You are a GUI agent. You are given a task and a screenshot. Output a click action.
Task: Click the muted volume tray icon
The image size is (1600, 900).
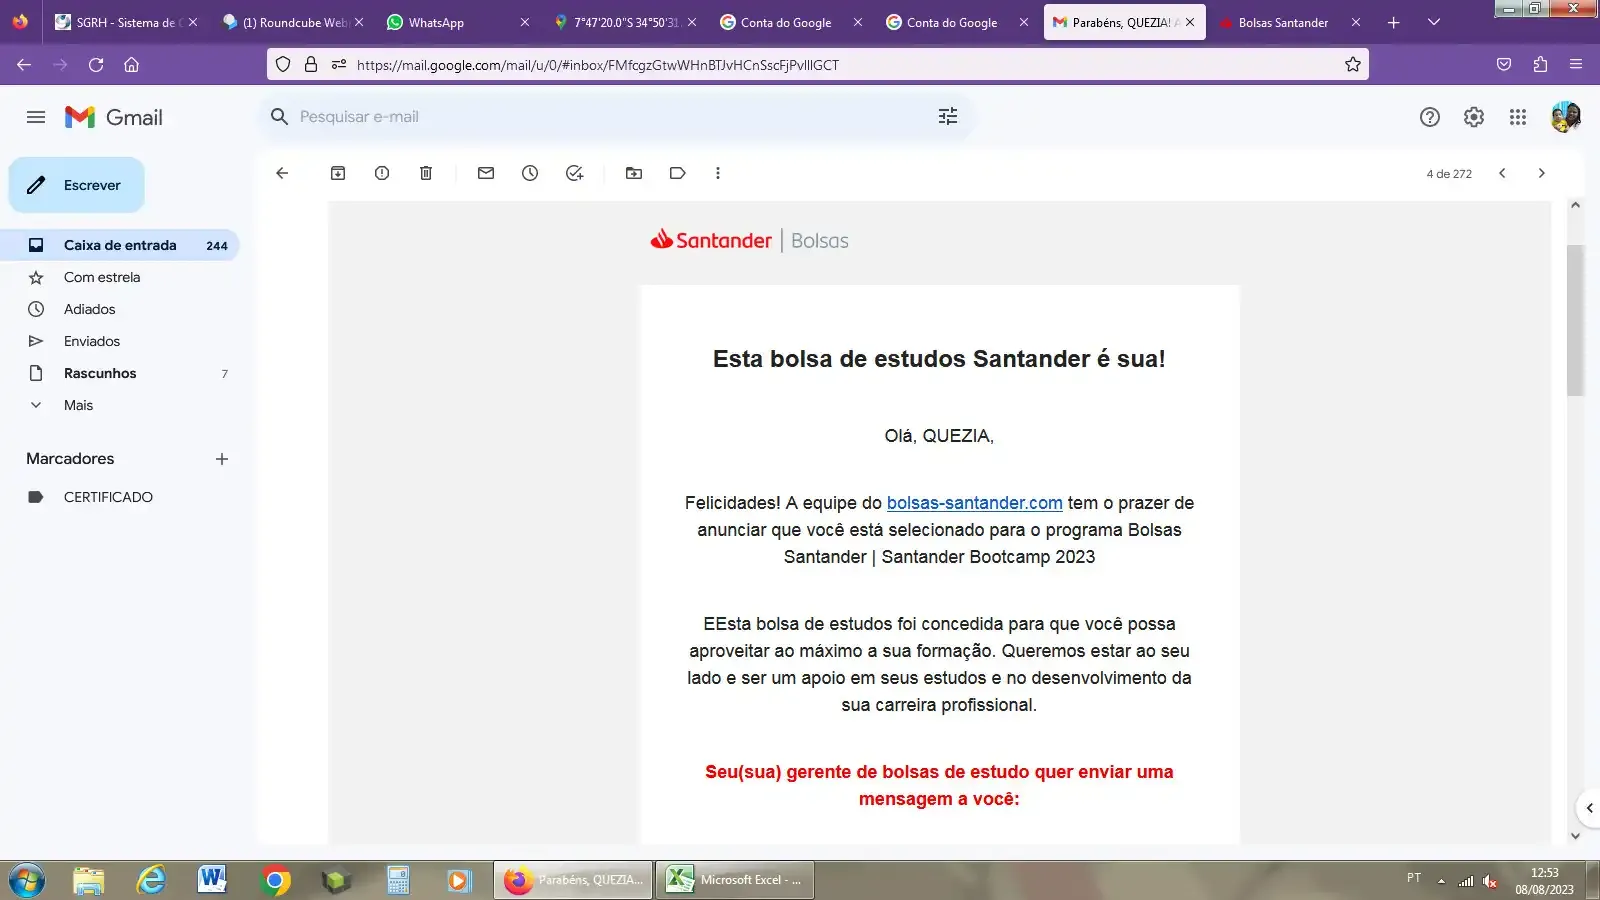click(x=1490, y=881)
